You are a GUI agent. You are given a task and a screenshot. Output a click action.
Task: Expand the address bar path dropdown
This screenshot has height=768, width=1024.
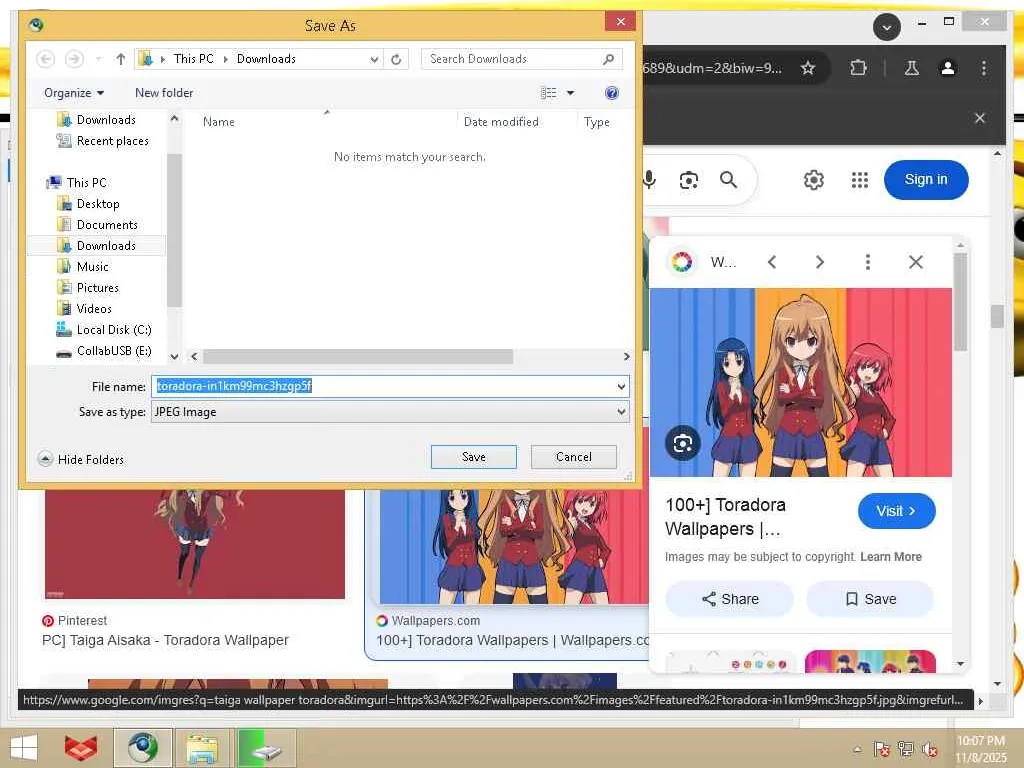pyautogui.click(x=374, y=59)
